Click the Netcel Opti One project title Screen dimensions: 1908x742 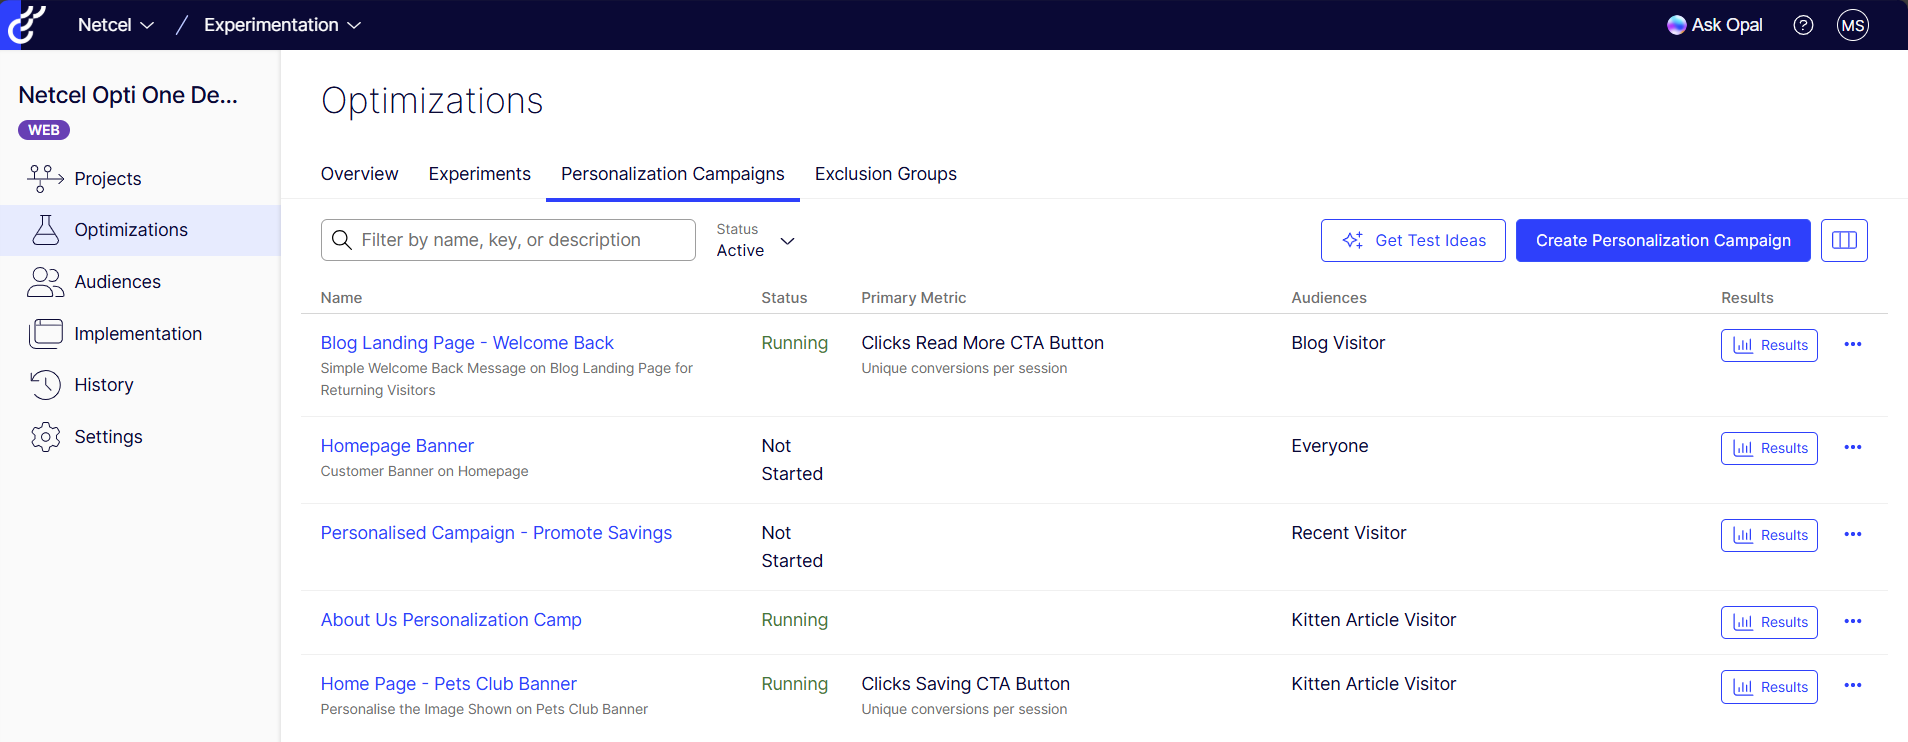[128, 95]
